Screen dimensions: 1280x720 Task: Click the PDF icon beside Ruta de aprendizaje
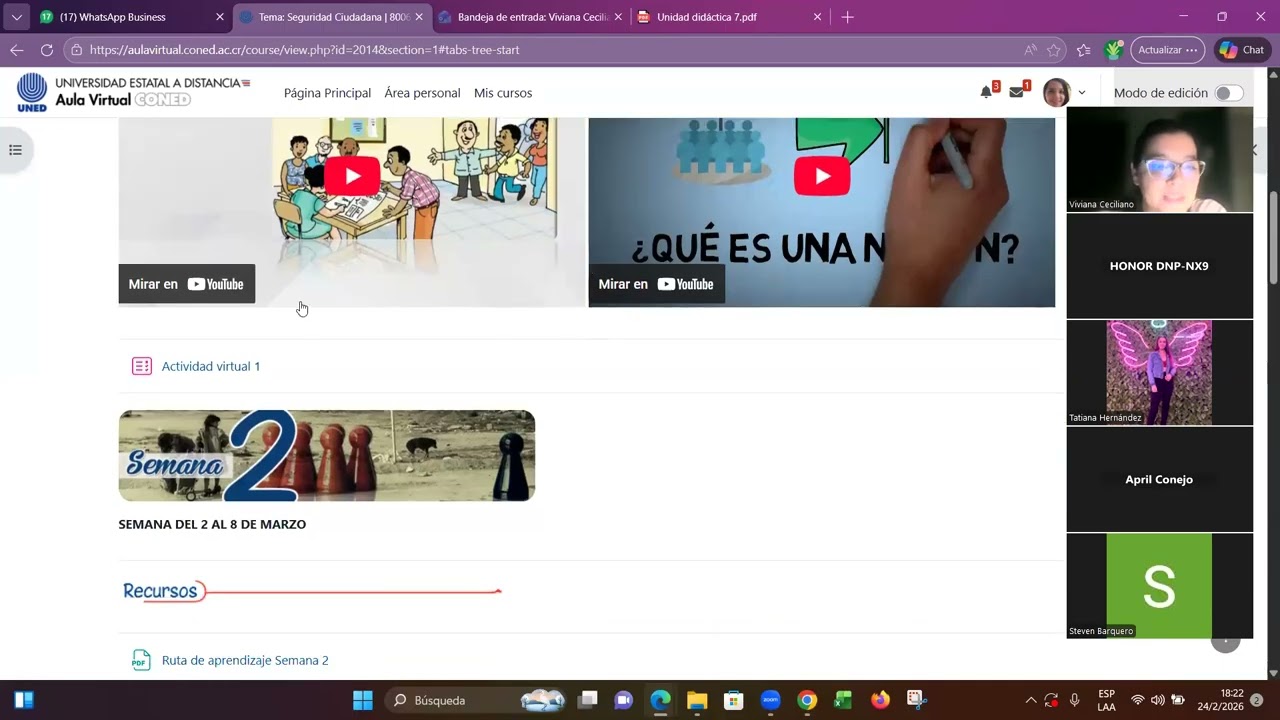(141, 660)
